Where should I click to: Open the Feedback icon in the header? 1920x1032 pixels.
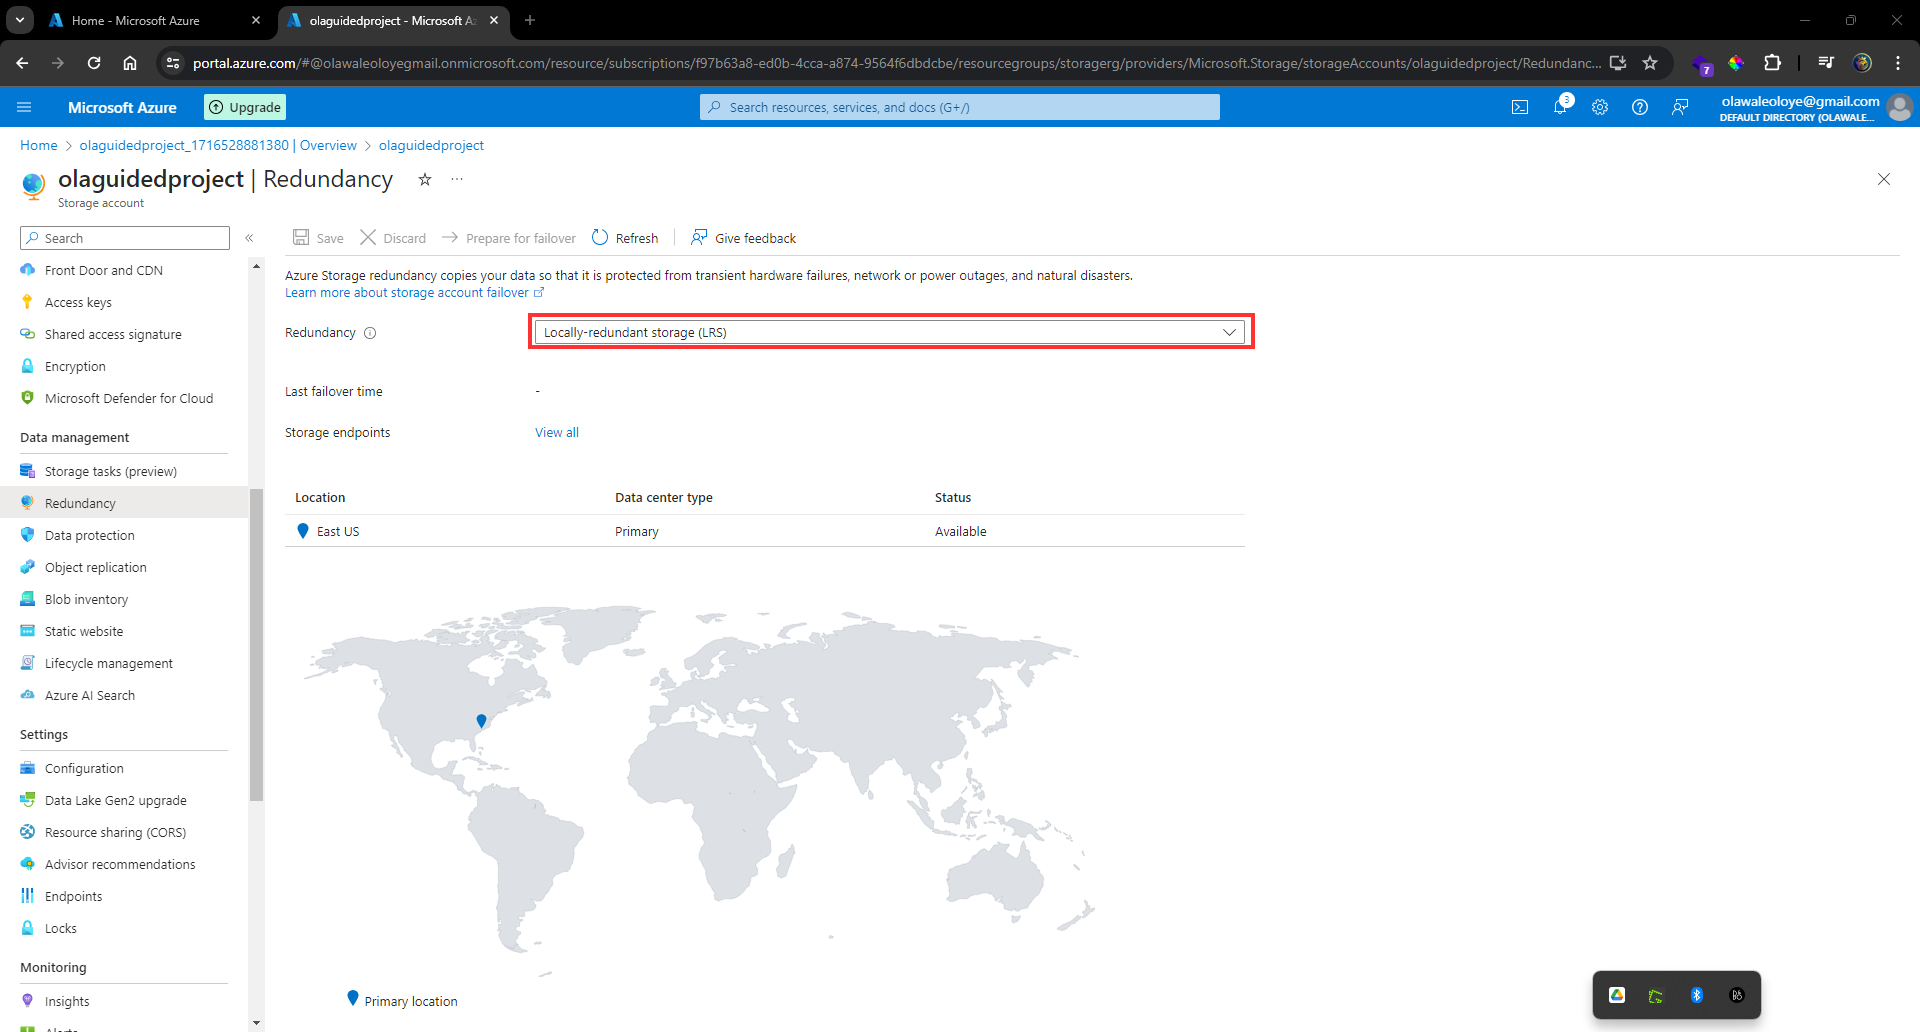pyautogui.click(x=1680, y=107)
